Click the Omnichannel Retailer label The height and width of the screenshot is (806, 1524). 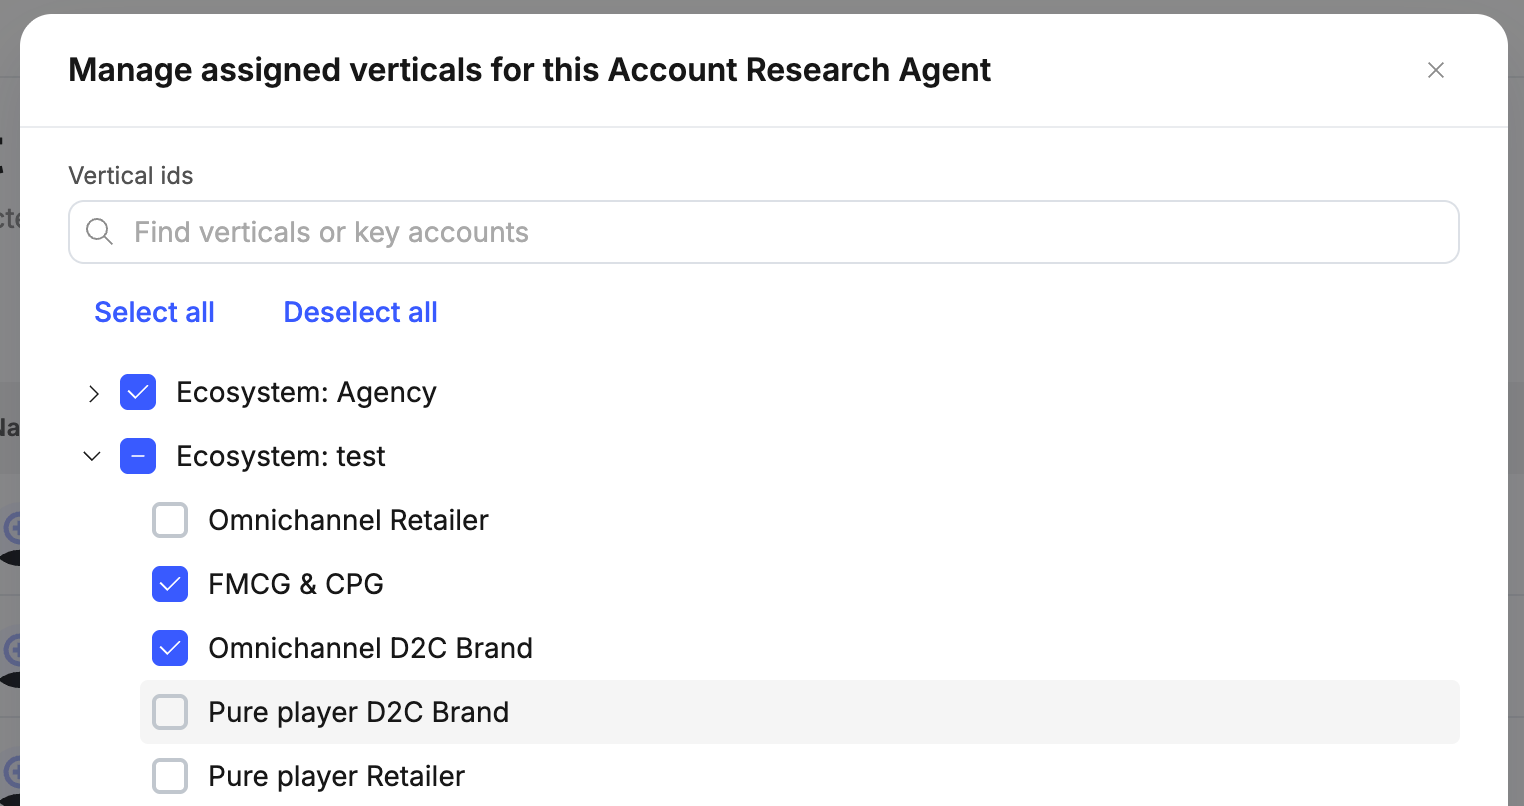coord(348,520)
